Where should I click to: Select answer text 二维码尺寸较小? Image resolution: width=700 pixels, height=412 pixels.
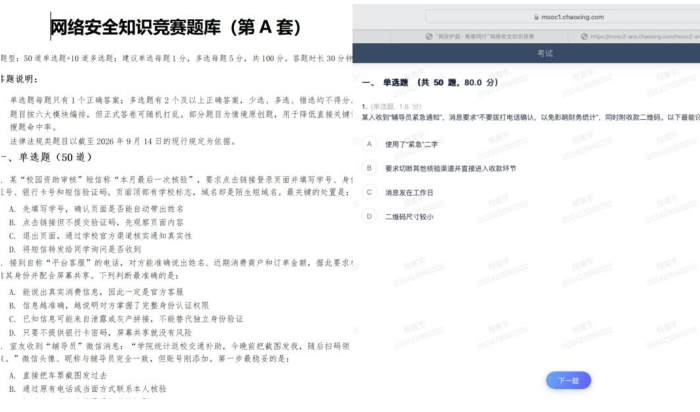point(409,217)
